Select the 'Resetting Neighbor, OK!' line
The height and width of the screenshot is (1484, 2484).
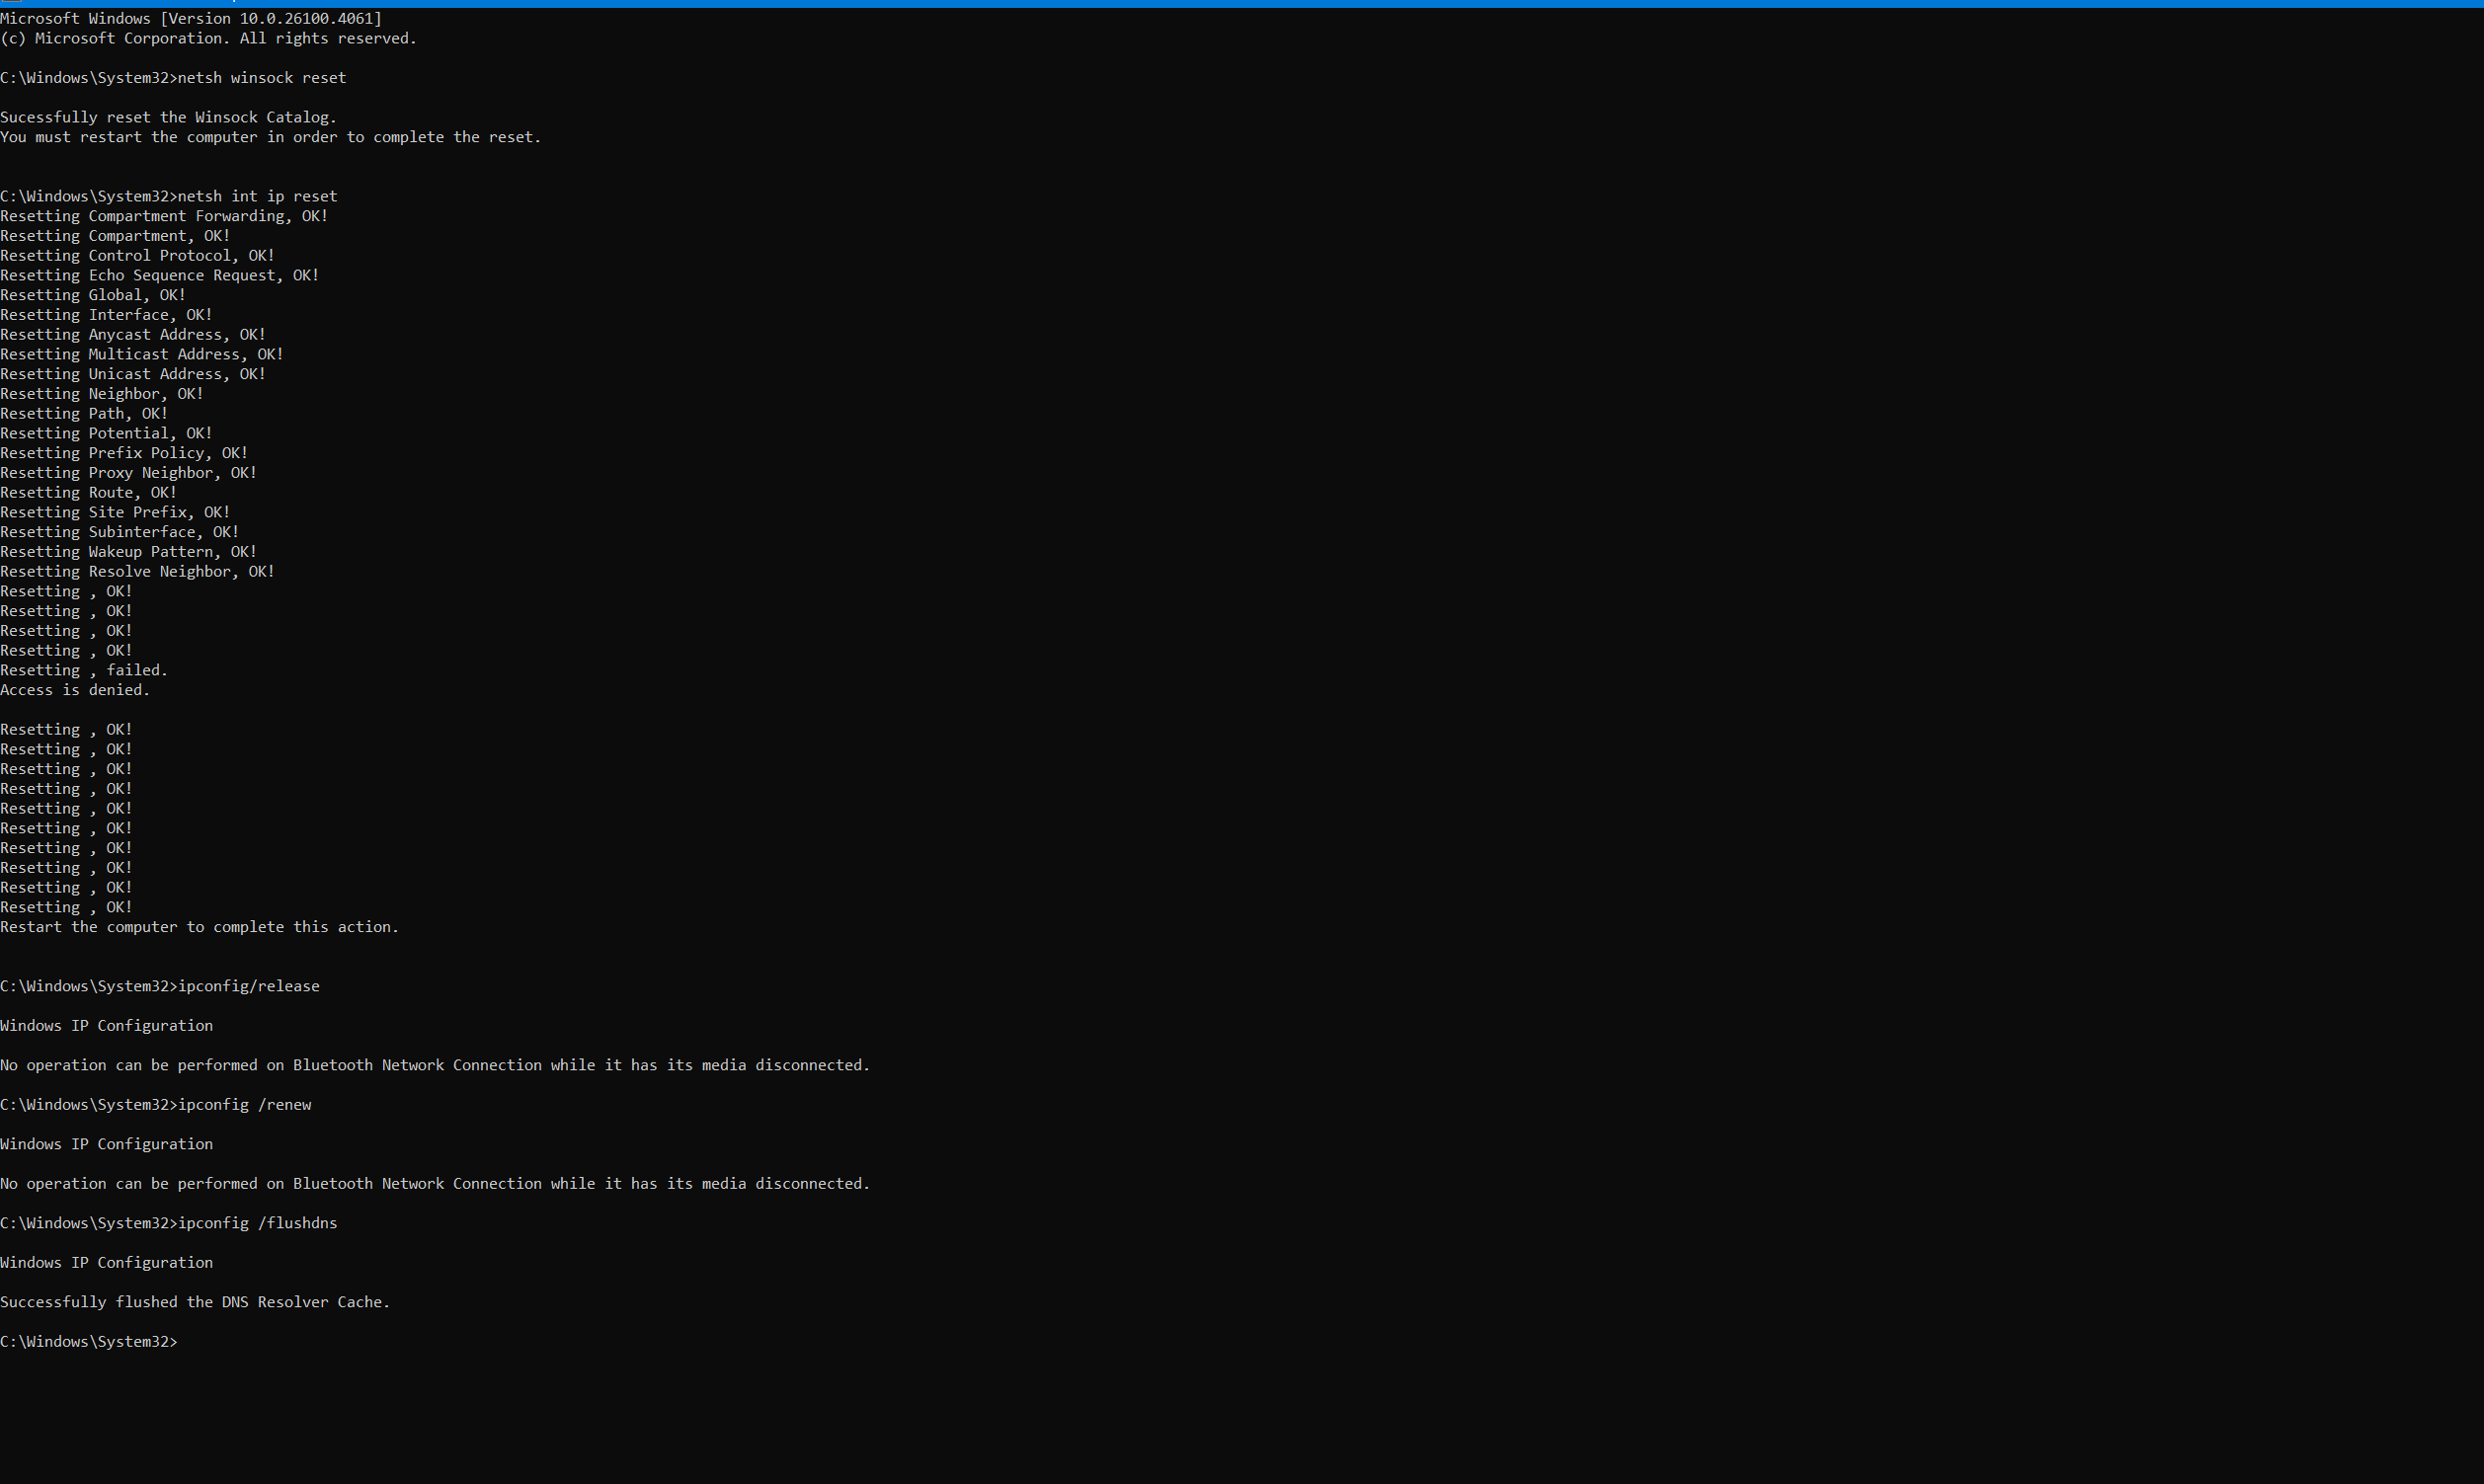[102, 394]
